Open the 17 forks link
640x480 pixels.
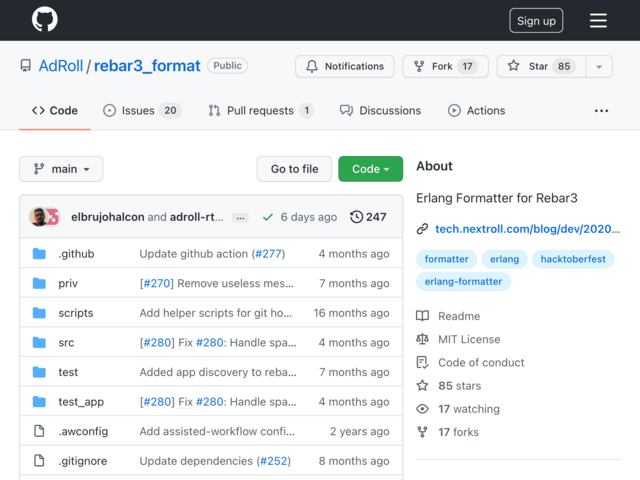click(458, 432)
